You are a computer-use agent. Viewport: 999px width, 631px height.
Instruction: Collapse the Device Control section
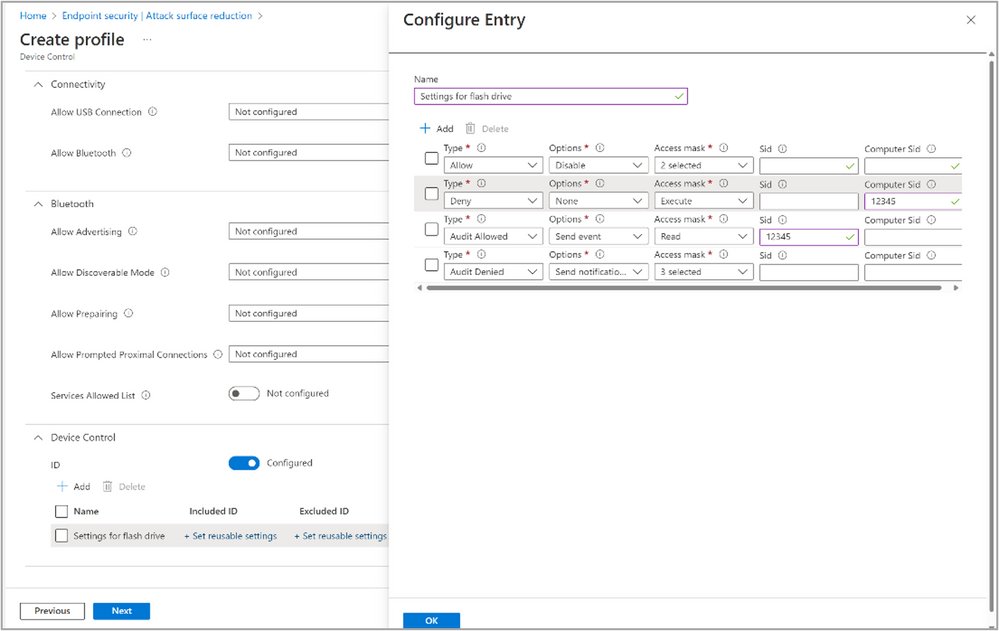coord(38,437)
